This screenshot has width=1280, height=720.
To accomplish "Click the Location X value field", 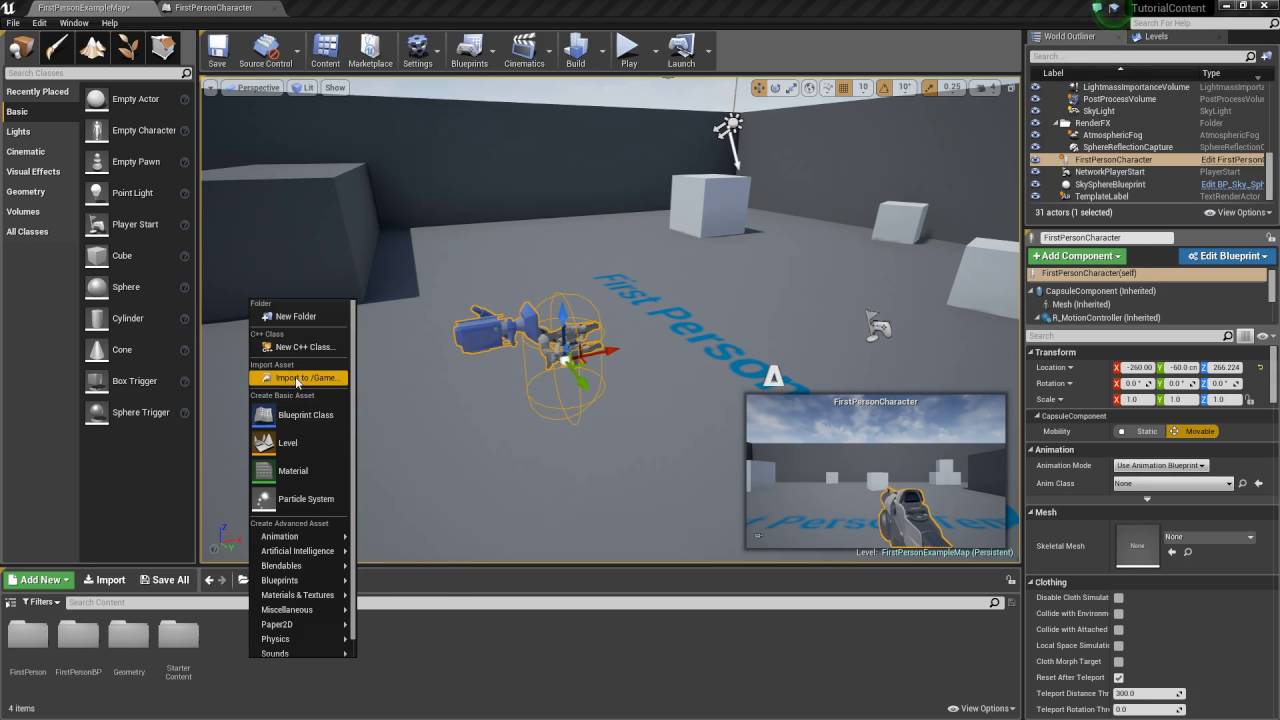I will pyautogui.click(x=1138, y=368).
